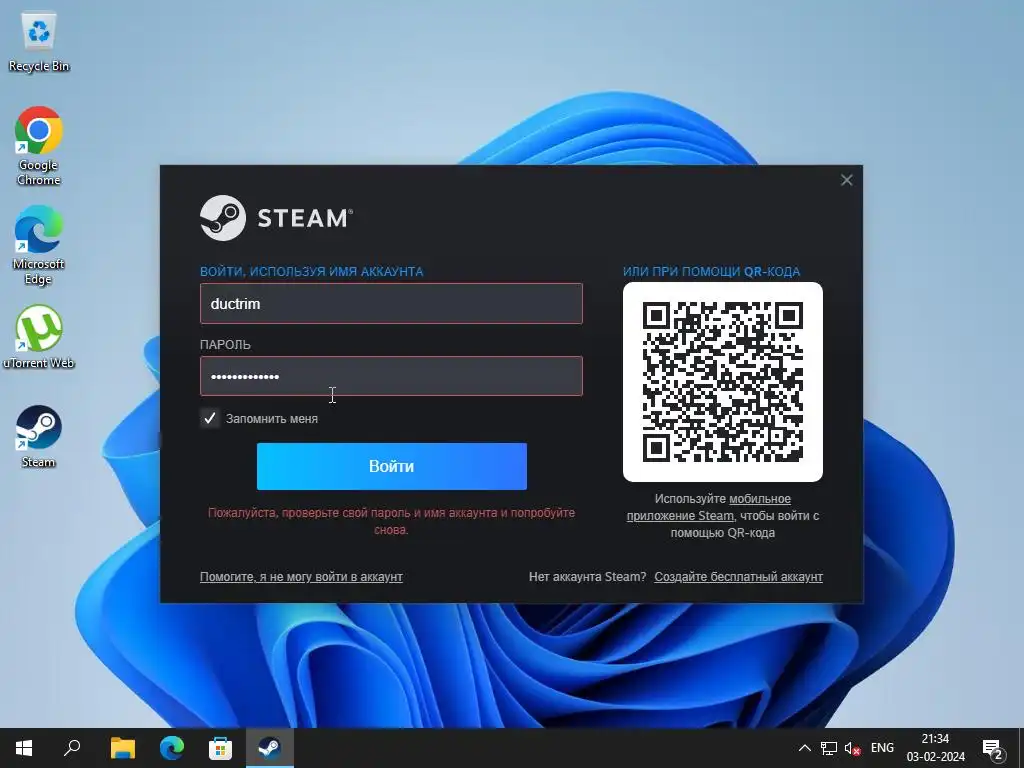1024x768 pixels.
Task: Click 'ВОЙТИ, ИСПОЛЬЗУЯ ИМЯ АККАУНТА' heading
Action: 312,272
